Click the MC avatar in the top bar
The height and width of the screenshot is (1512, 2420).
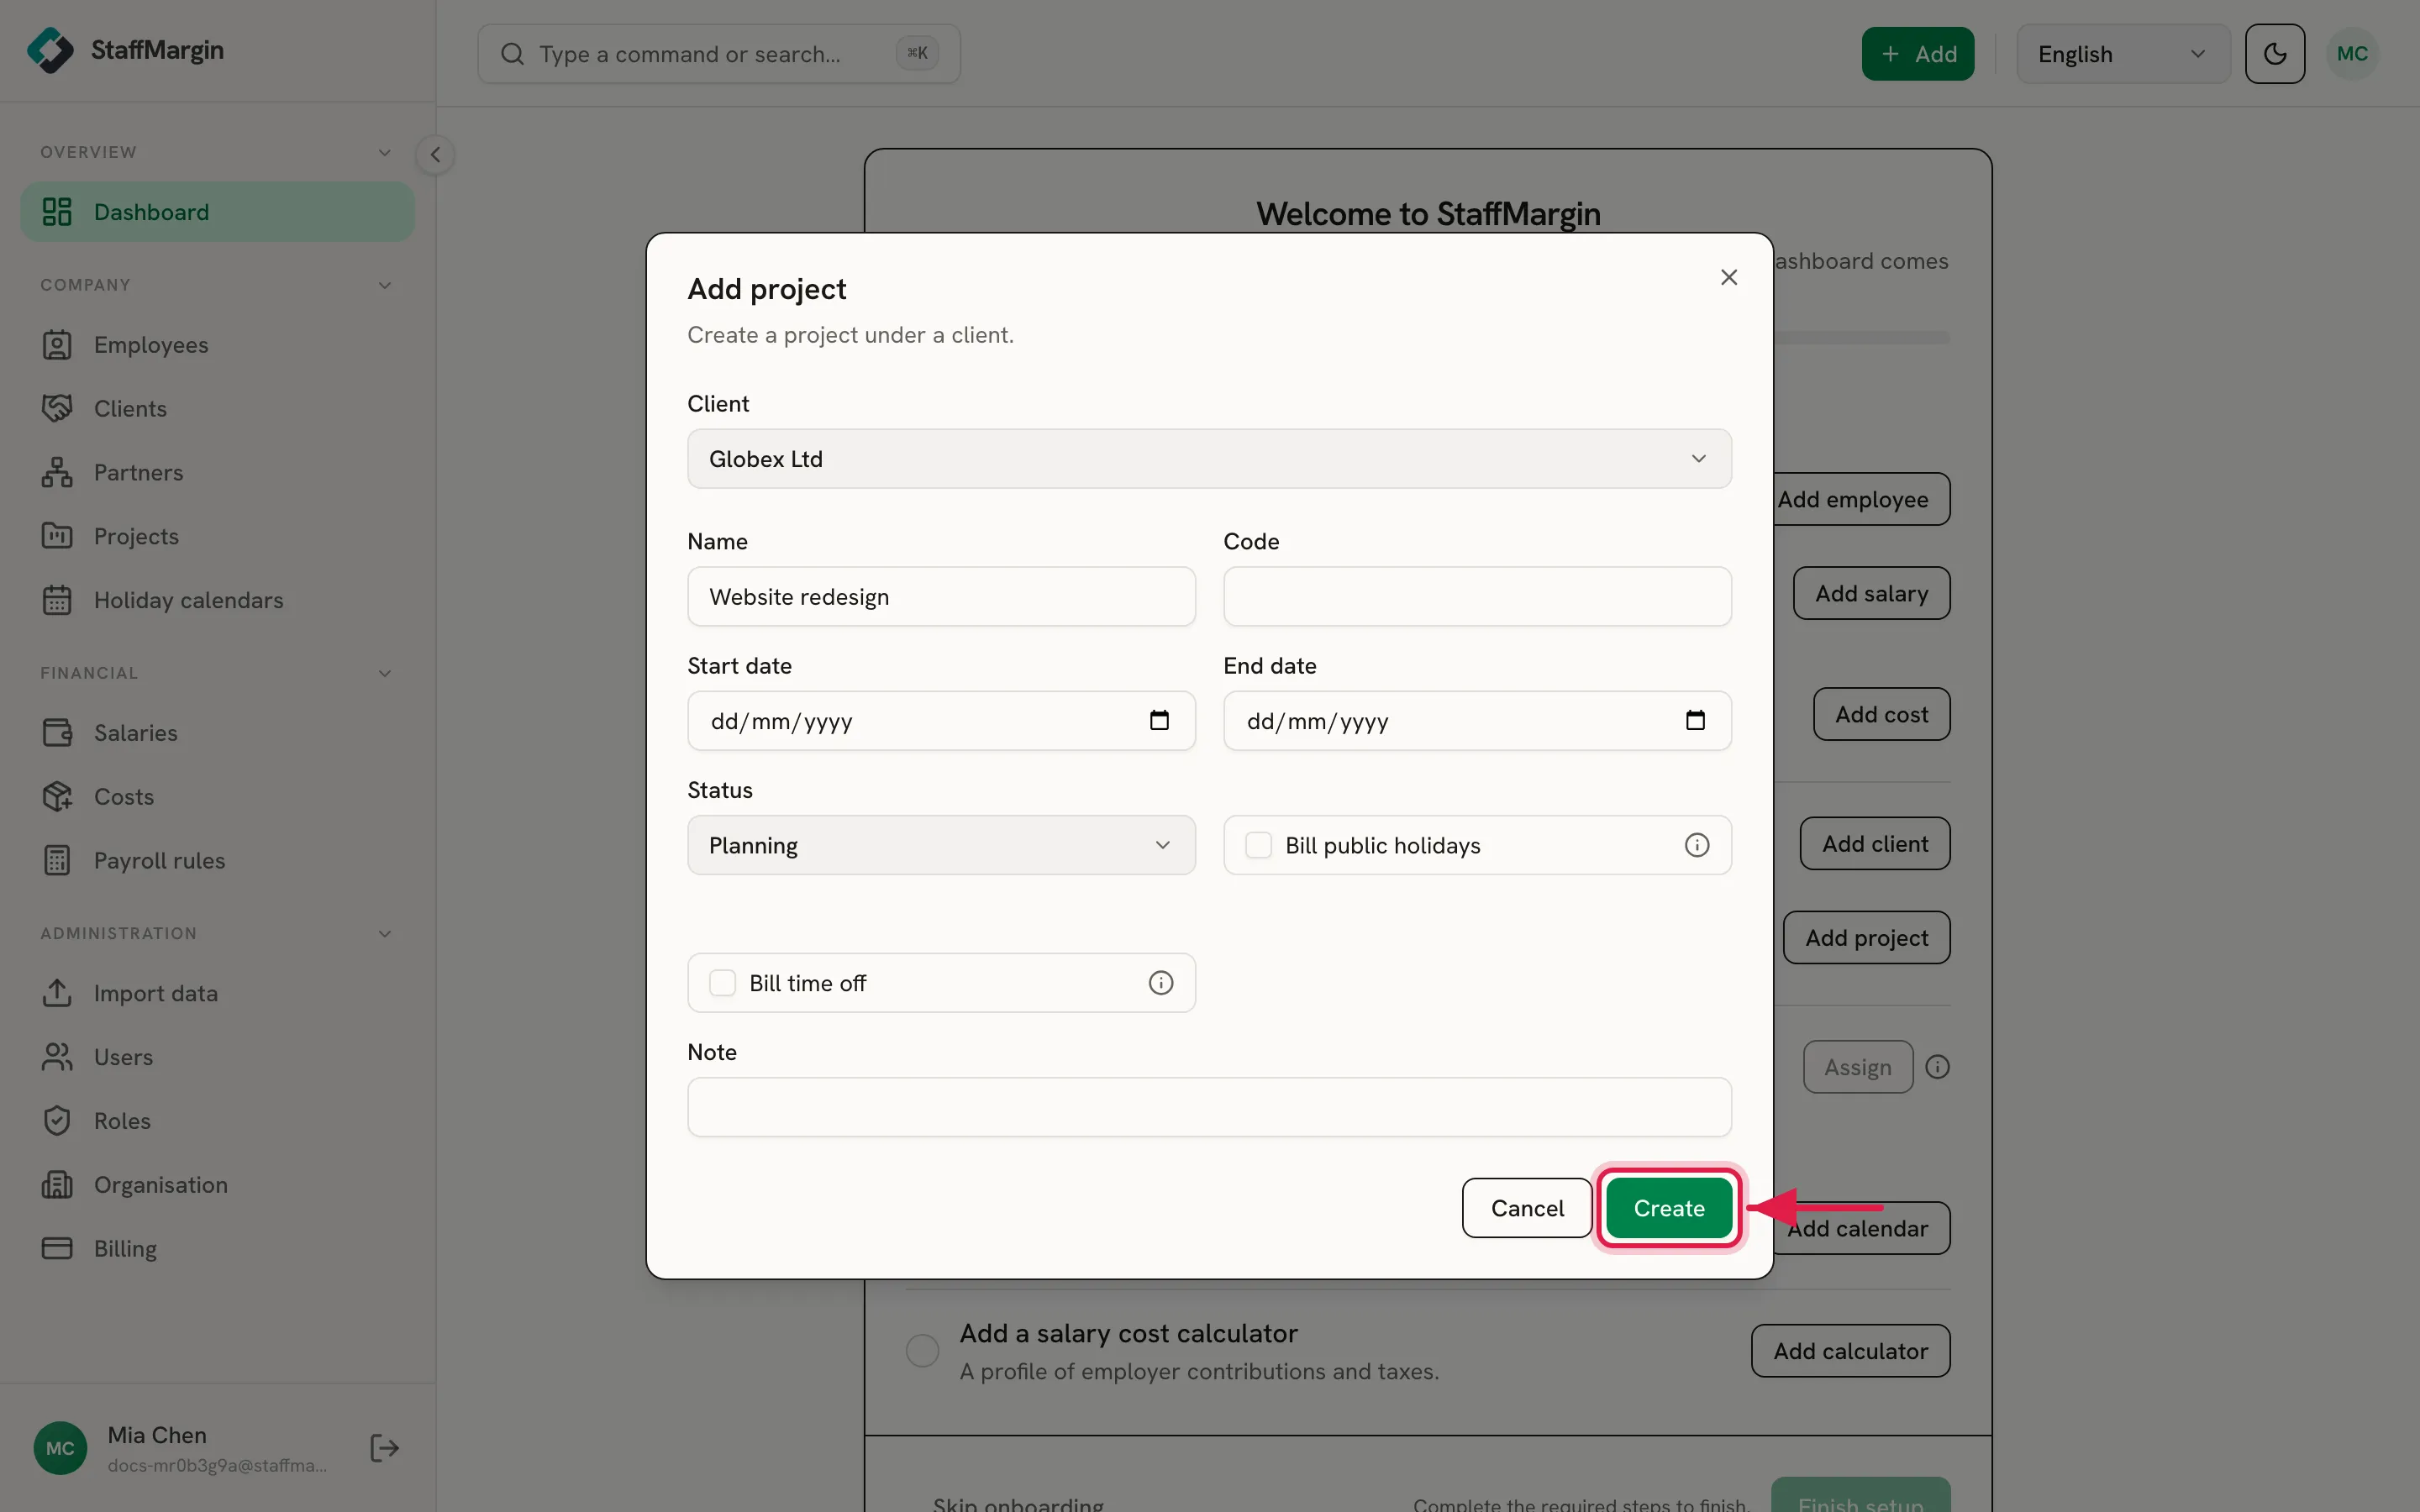[2352, 54]
